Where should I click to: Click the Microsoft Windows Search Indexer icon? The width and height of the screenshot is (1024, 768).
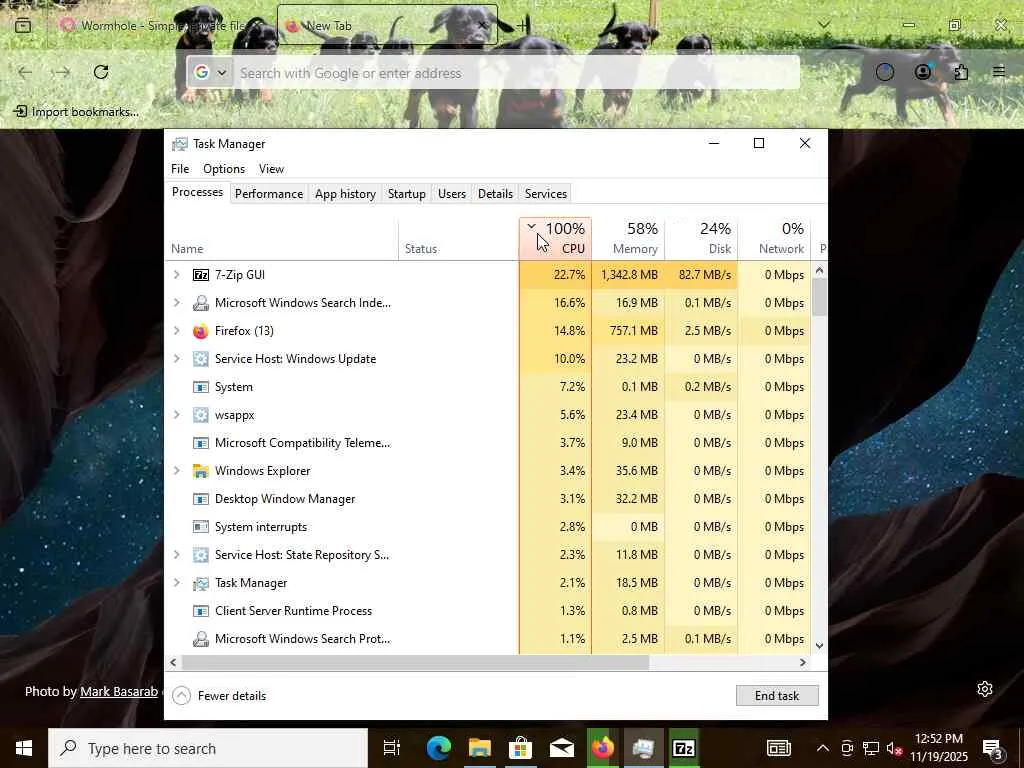pos(200,303)
